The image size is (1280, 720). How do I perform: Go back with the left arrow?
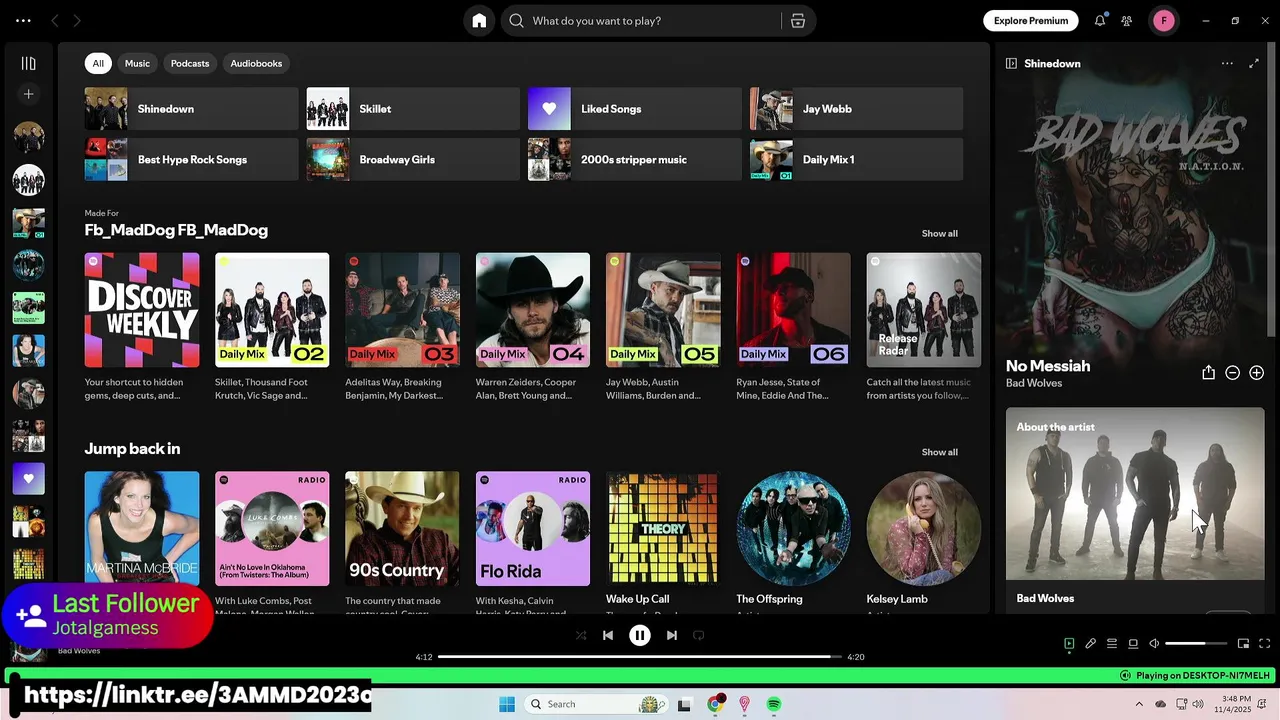[55, 21]
